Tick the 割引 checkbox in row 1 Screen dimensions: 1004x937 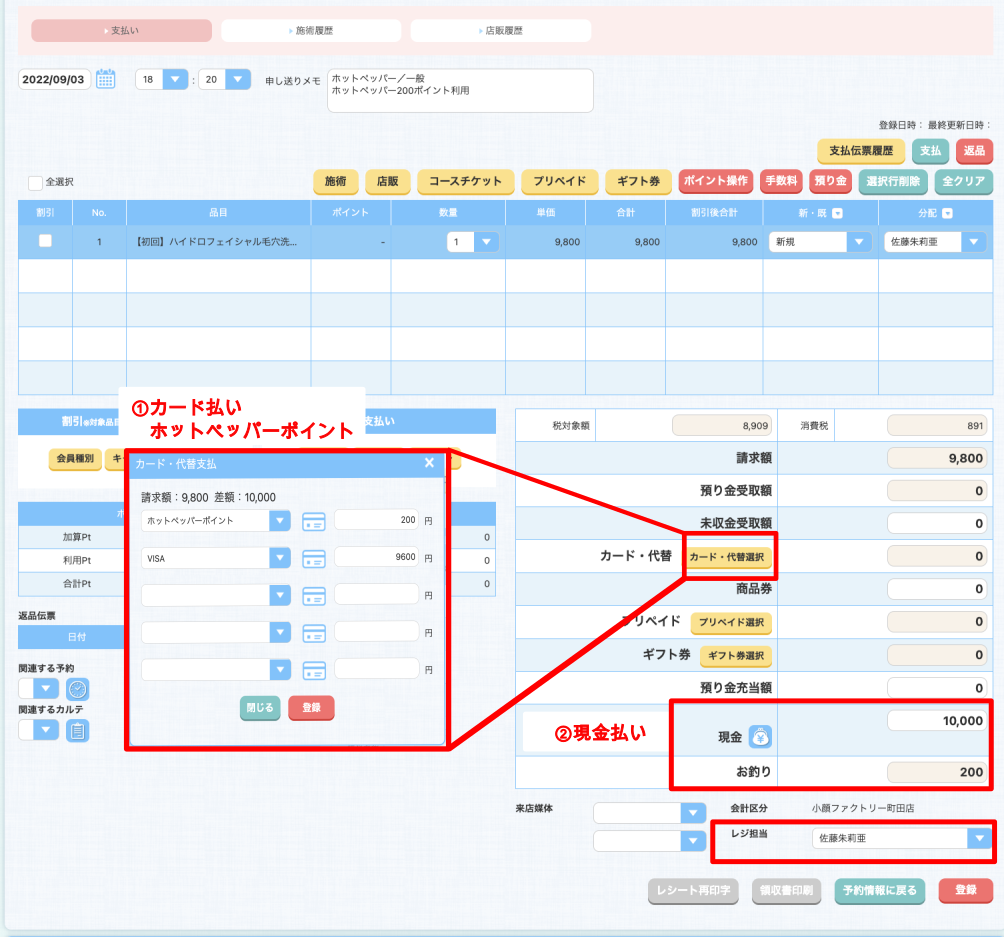point(45,241)
